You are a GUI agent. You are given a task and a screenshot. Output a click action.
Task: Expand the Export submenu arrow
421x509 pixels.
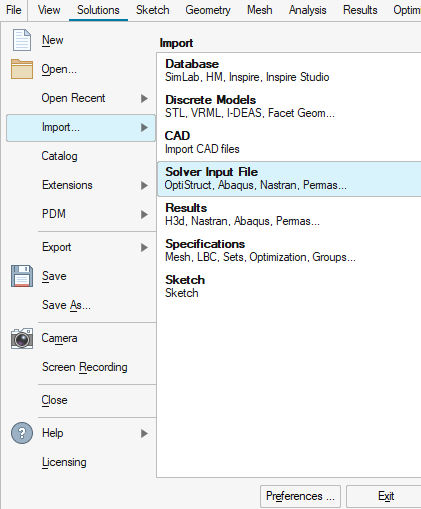144,247
